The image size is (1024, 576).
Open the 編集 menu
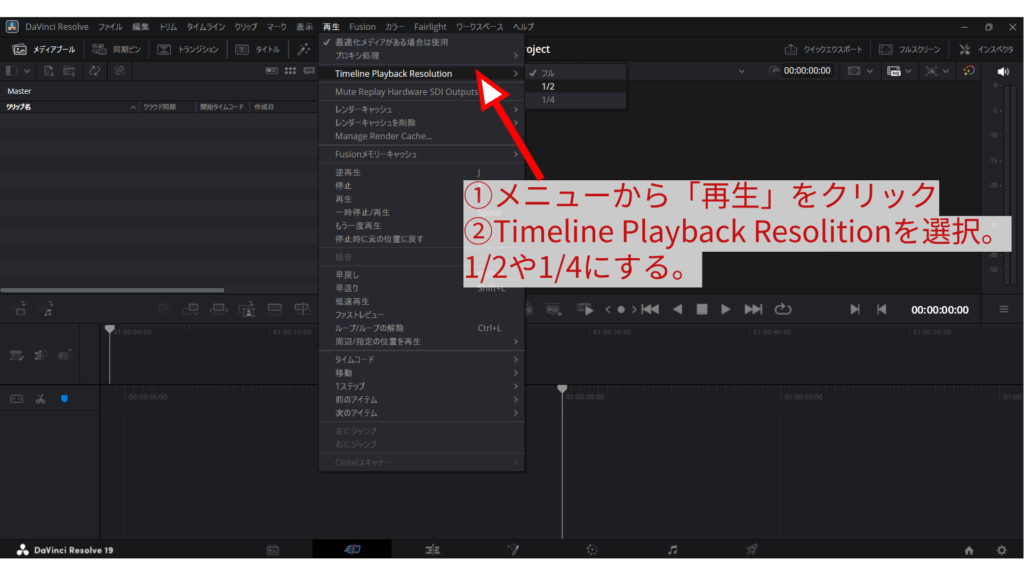coord(140,27)
